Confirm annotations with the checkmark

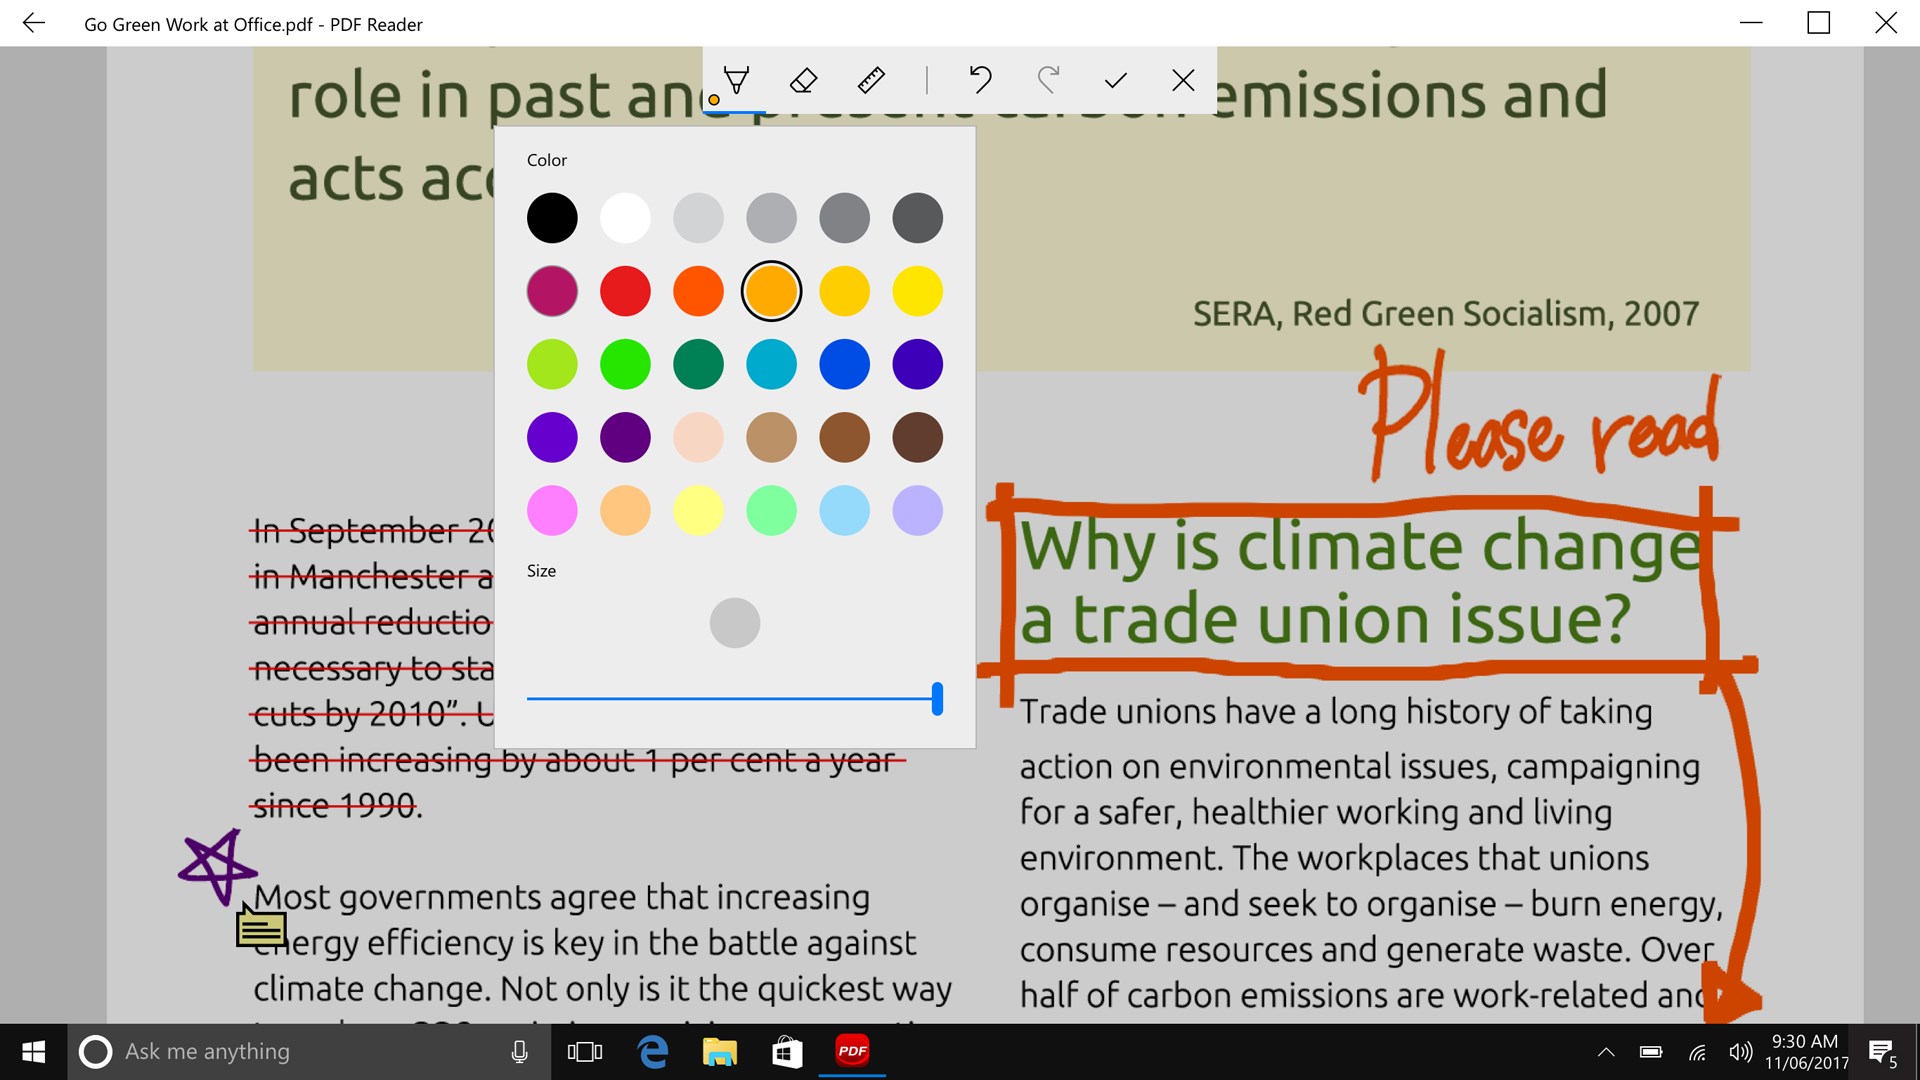point(1116,80)
